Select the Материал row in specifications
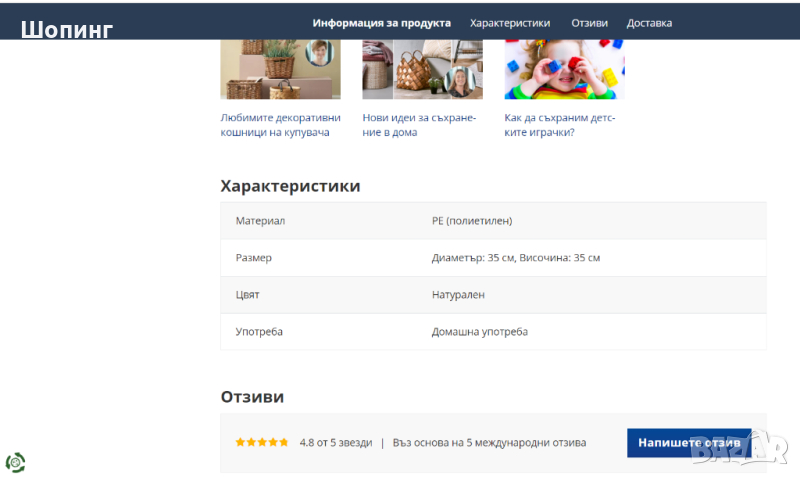Viewport: 800px width, 477px height. tap(493, 221)
